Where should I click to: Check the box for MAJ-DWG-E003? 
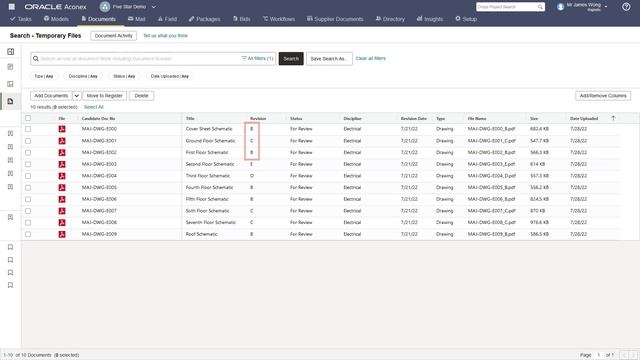28,164
